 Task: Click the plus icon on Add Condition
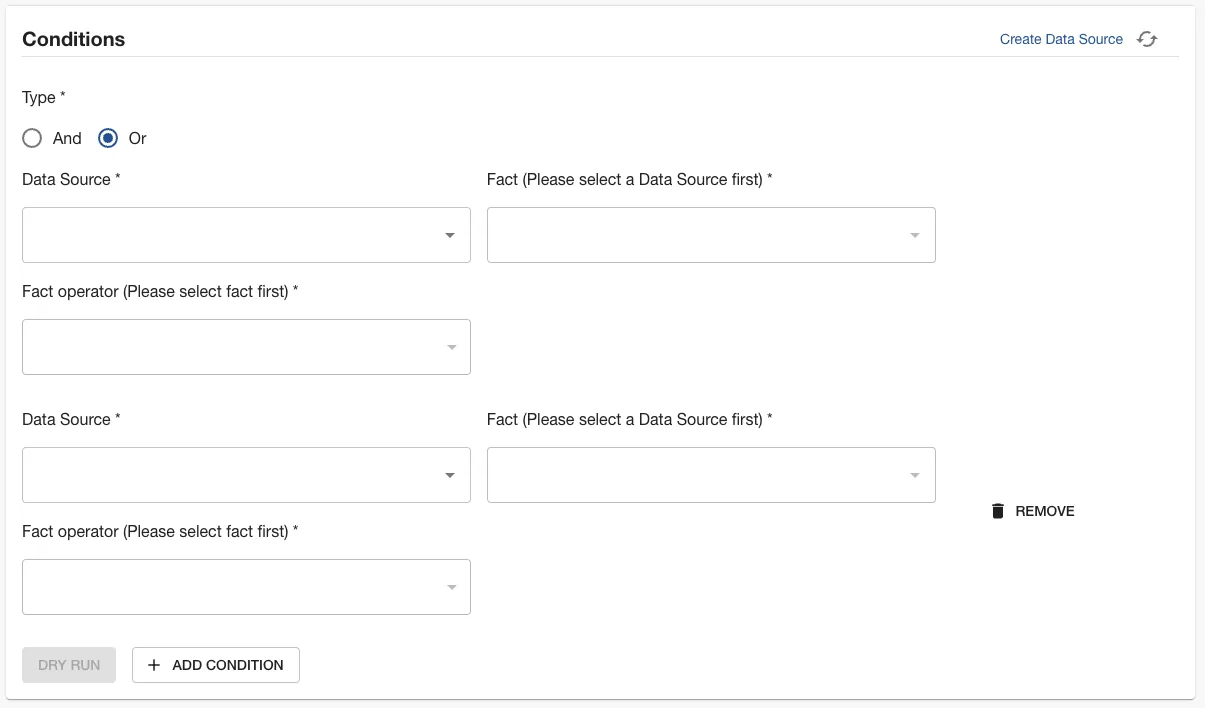pos(154,665)
